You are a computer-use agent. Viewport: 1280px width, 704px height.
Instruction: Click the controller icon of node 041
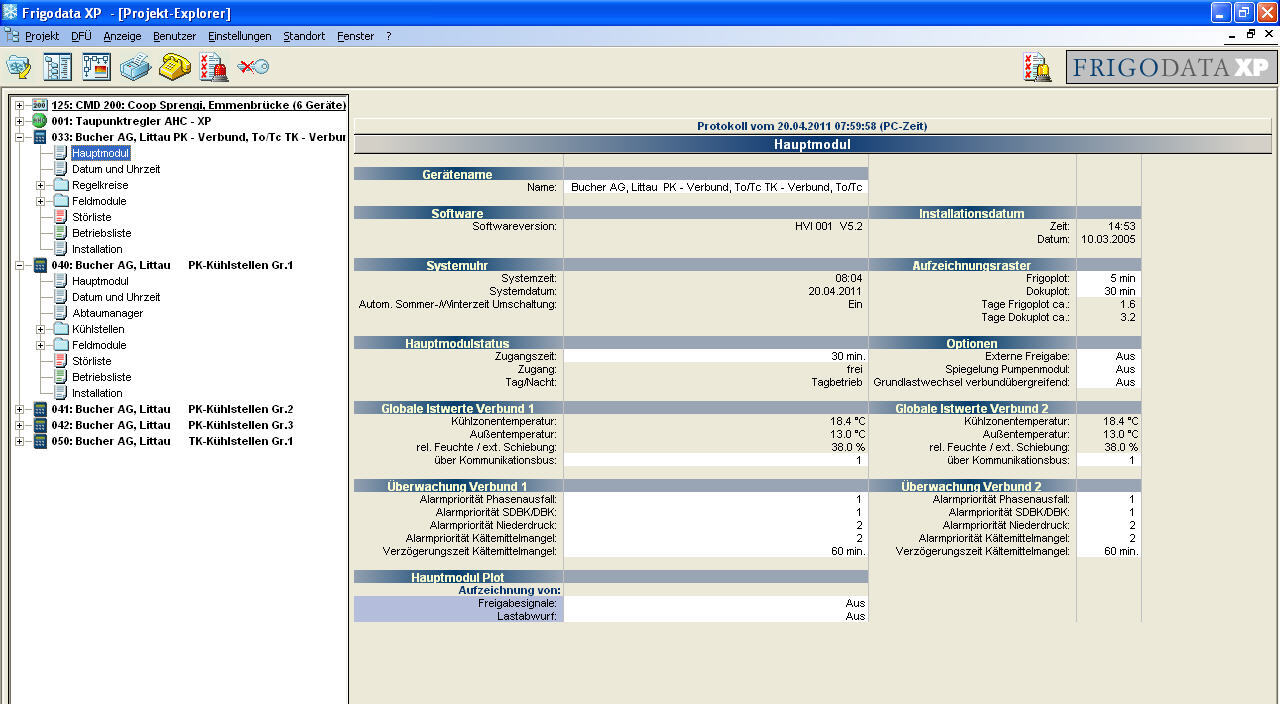40,409
